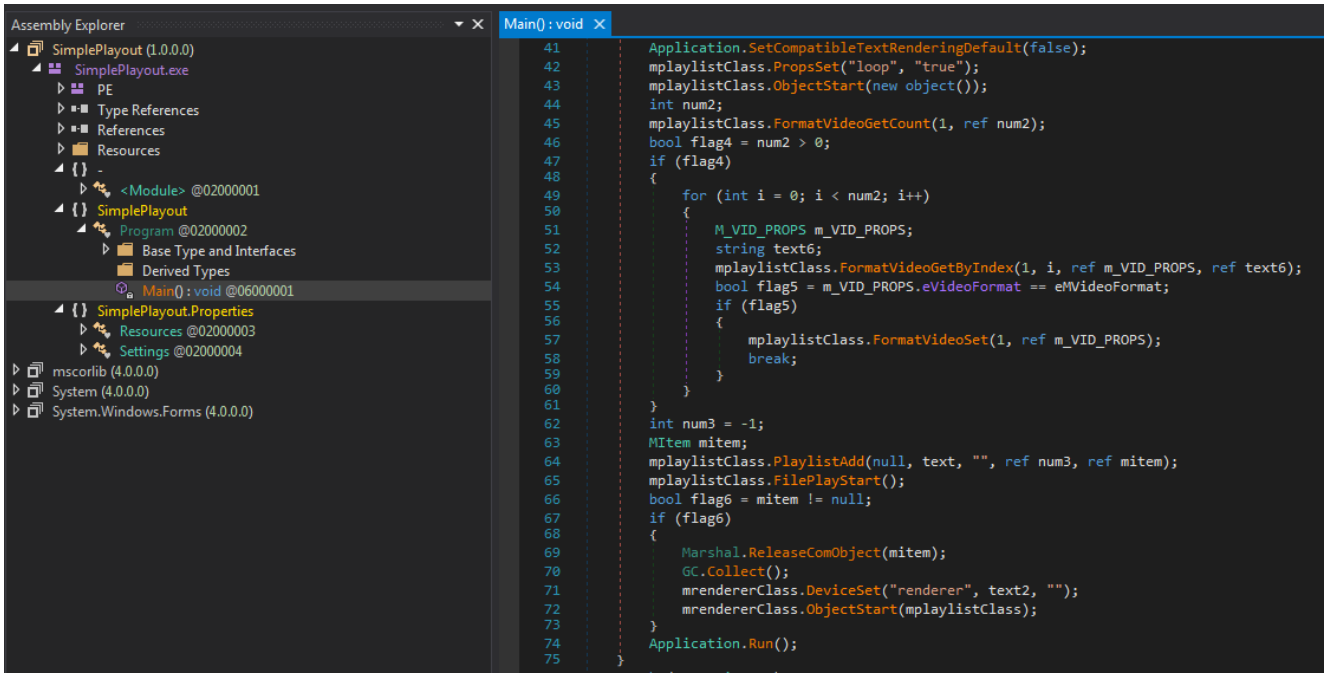
Task: Expand the Type References node
Action: [61, 110]
